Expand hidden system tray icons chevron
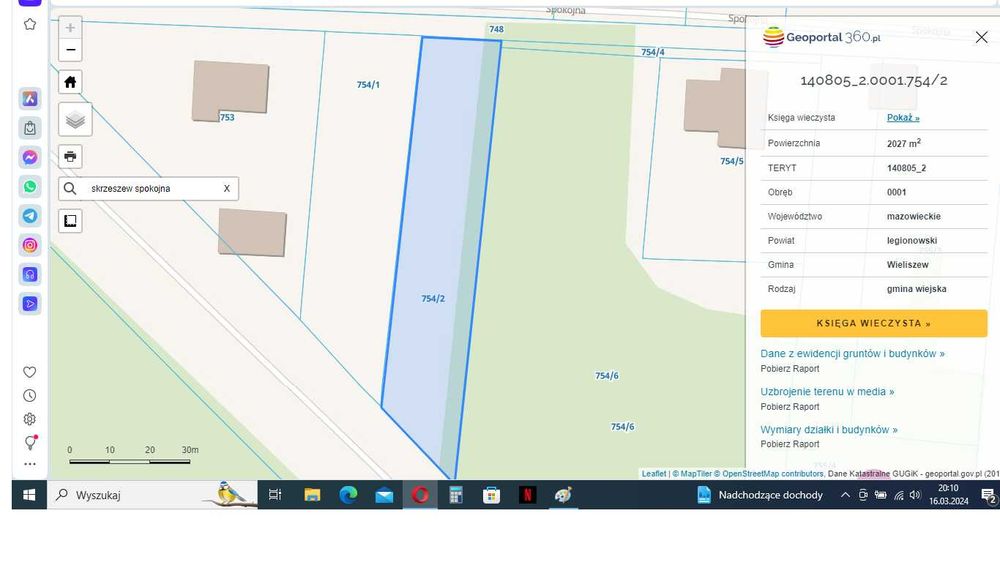Viewport: 1000px width, 562px height. pyautogui.click(x=845, y=495)
